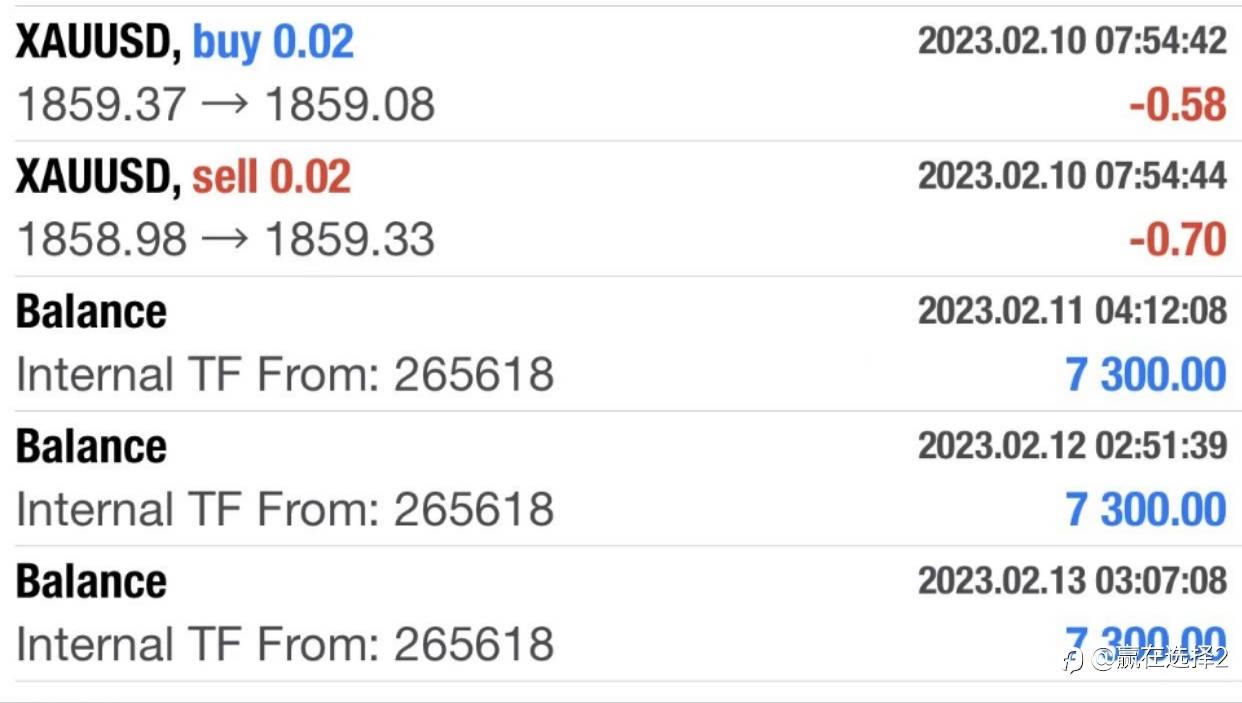Tap the 7 300.00 amount on 2023.02.11
The width and height of the screenshot is (1242, 703).
[x=1146, y=375]
